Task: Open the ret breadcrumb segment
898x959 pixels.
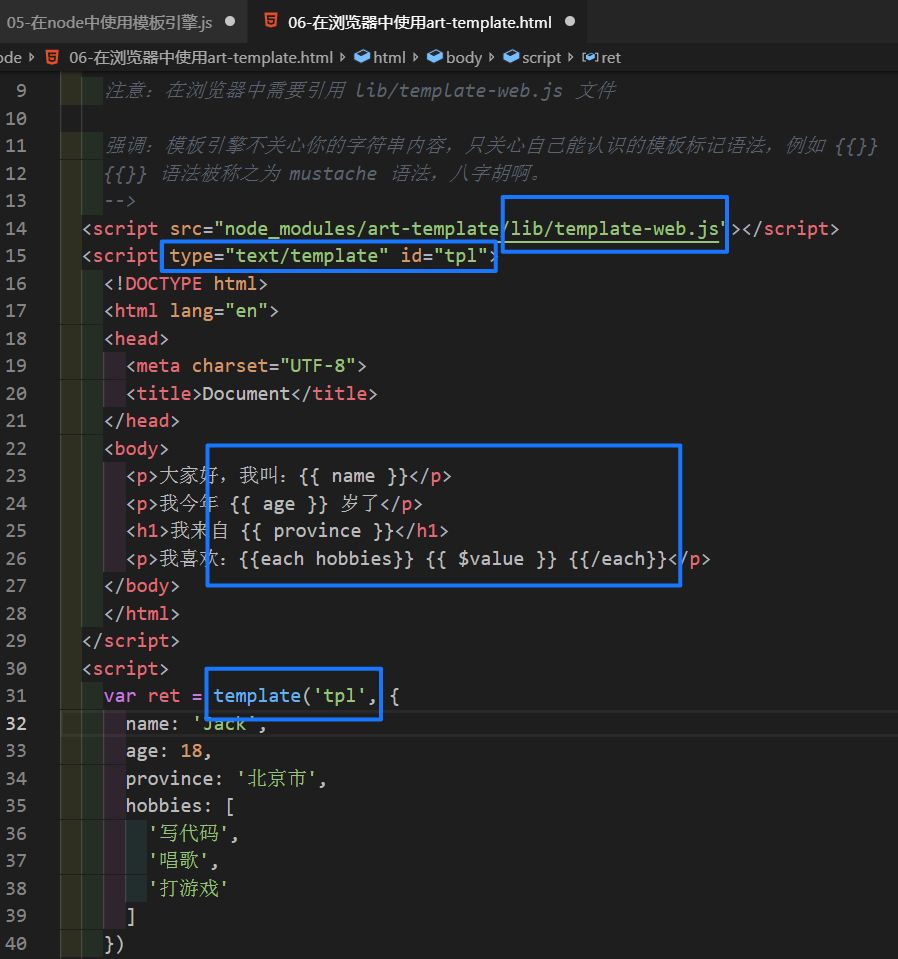Action: click(x=610, y=57)
